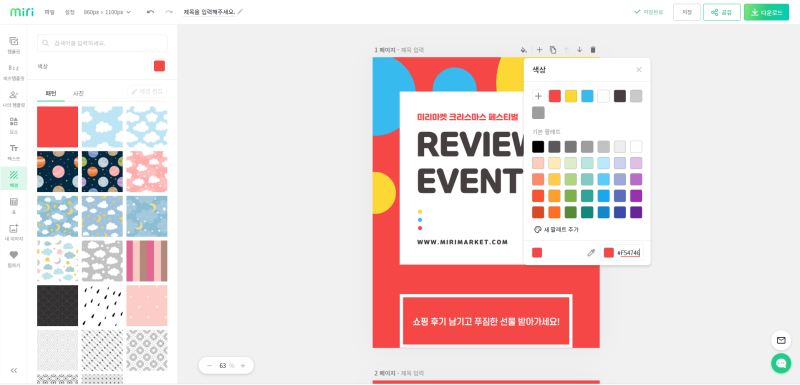Screen dimensions: 800x385
Task: Click the add new palette icon link
Action: [556, 229]
